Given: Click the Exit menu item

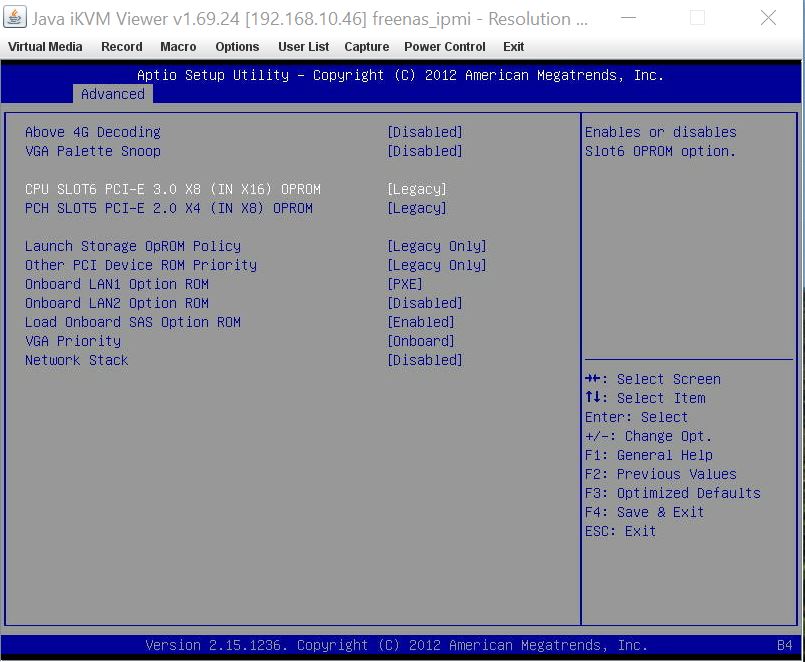Looking at the screenshot, I should [513, 47].
